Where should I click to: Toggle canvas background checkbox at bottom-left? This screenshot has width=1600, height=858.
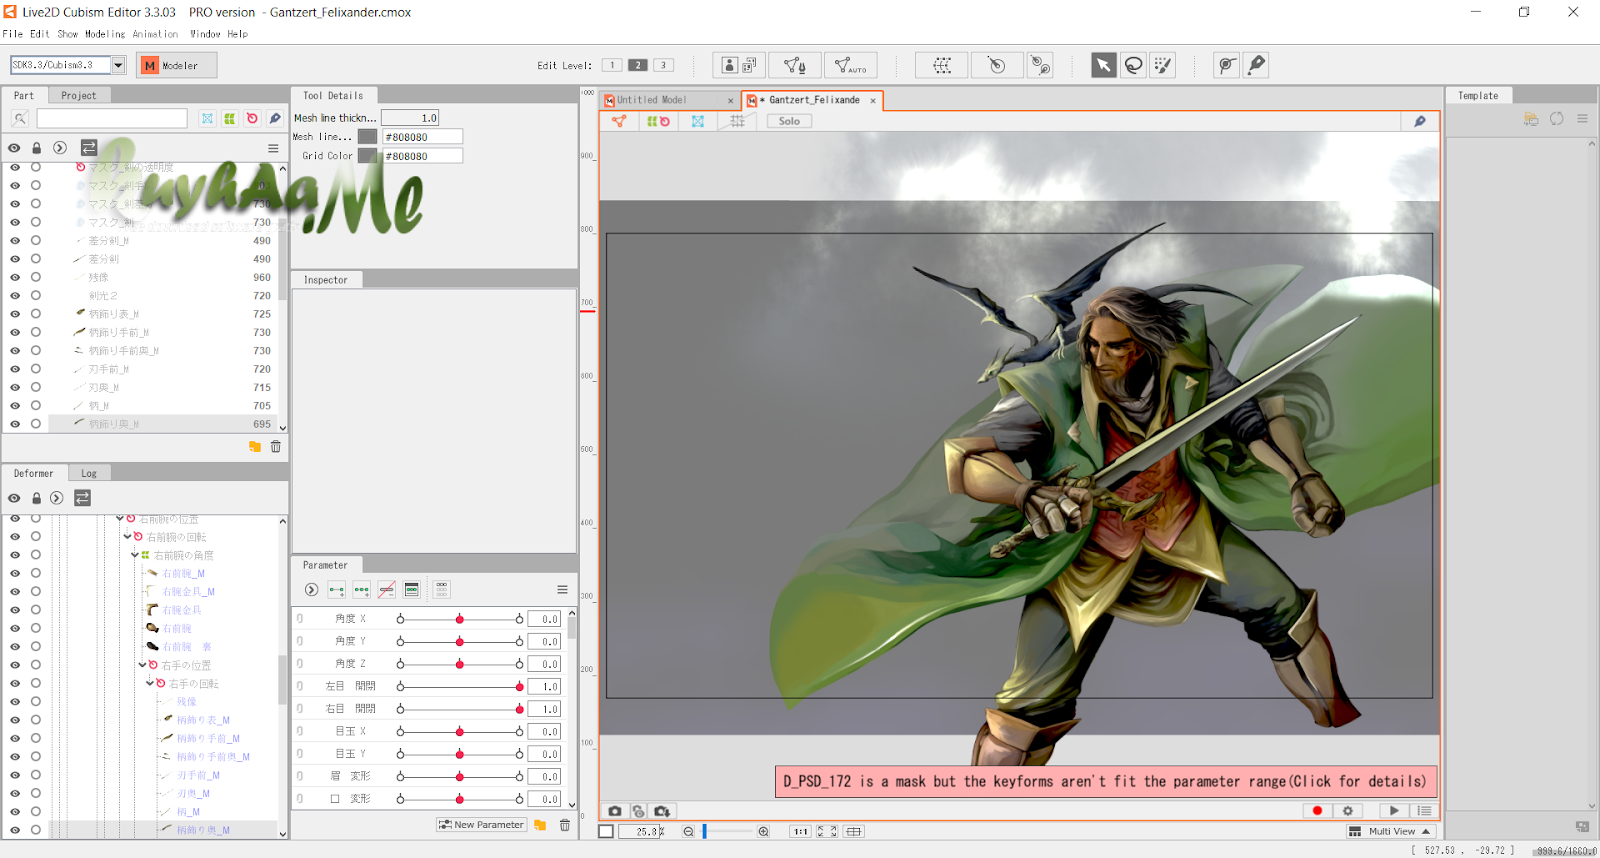(x=606, y=832)
